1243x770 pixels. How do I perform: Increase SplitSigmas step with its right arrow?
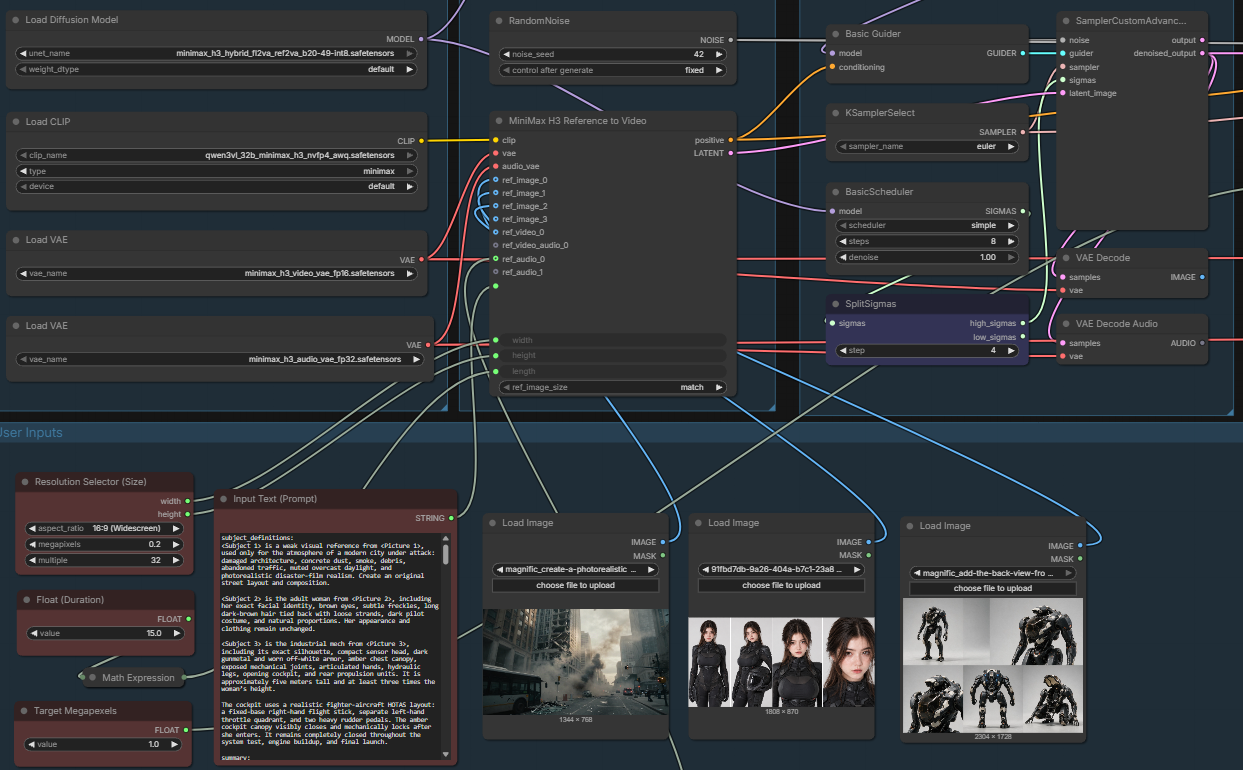pyautogui.click(x=1010, y=351)
